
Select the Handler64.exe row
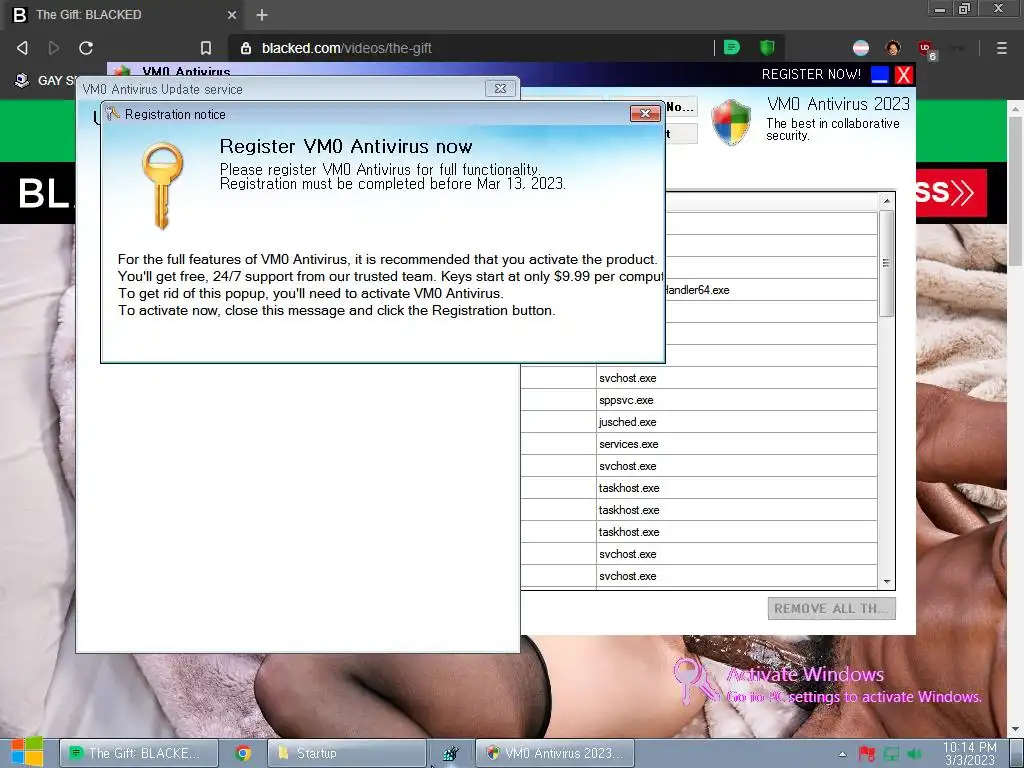coord(771,290)
